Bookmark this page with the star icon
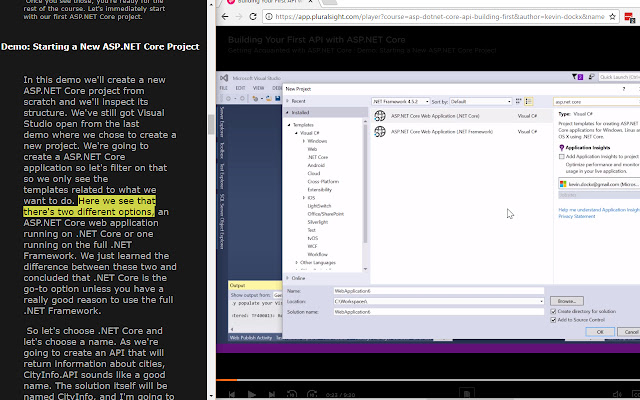Screen dimensions: 640x400 (612, 17)
